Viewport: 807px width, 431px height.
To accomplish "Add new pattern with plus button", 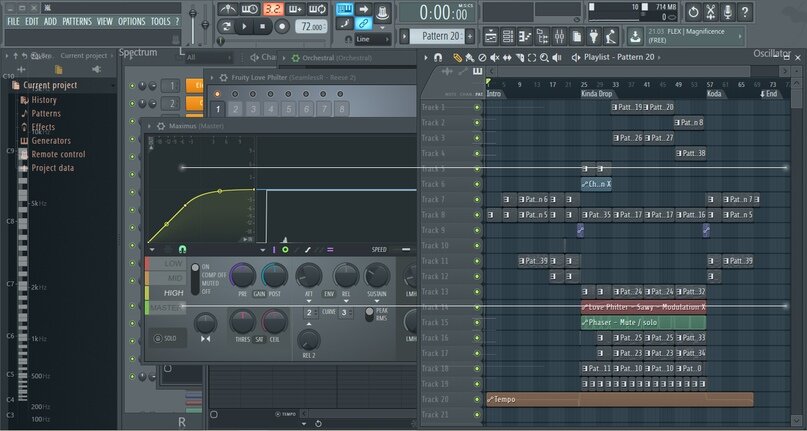I will (470, 36).
